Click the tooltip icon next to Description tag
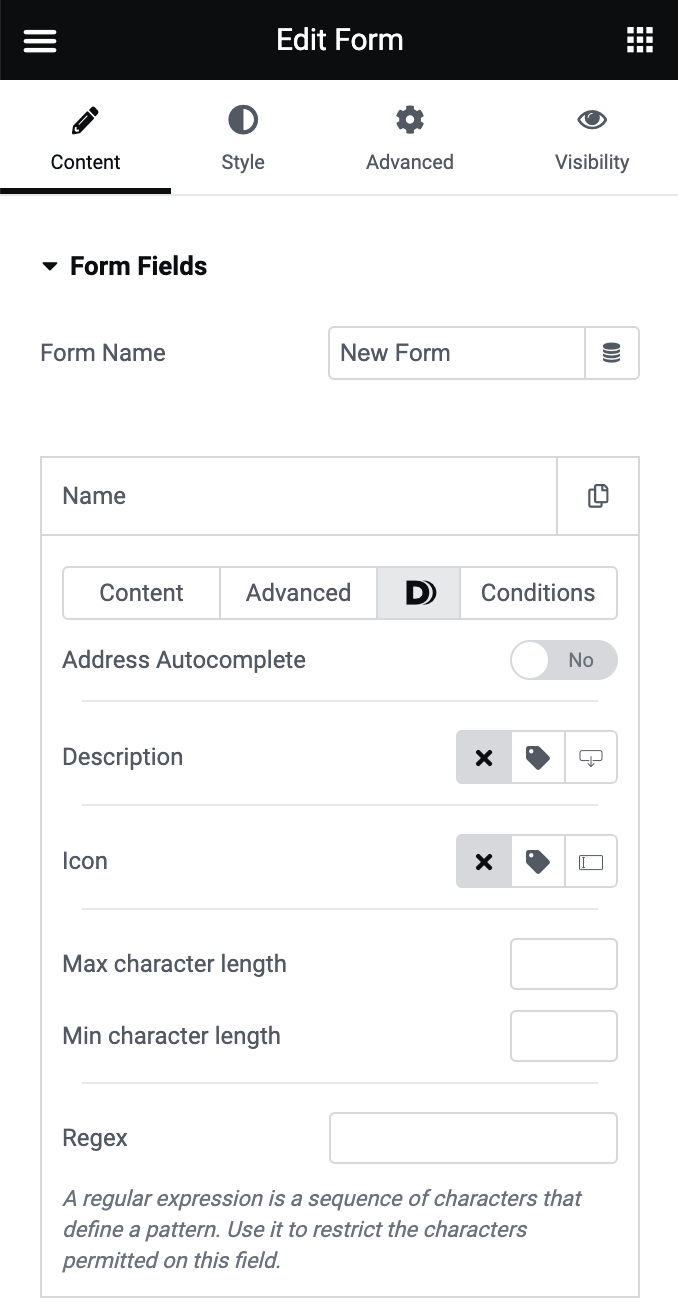The width and height of the screenshot is (678, 1308). [591, 757]
